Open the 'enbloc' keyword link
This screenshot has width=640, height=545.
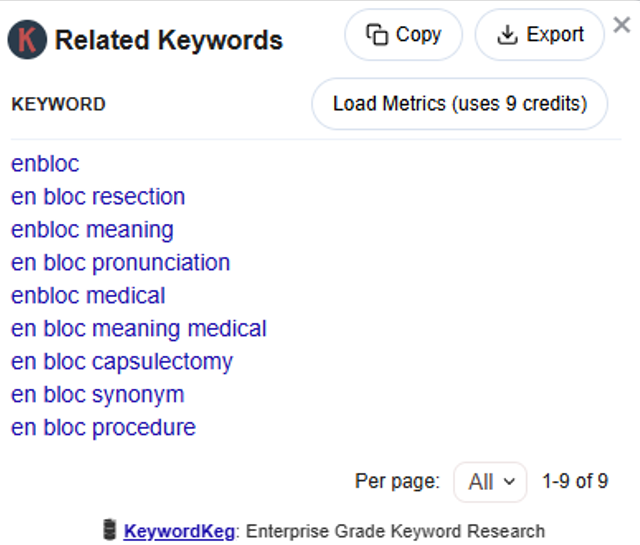(x=45, y=164)
